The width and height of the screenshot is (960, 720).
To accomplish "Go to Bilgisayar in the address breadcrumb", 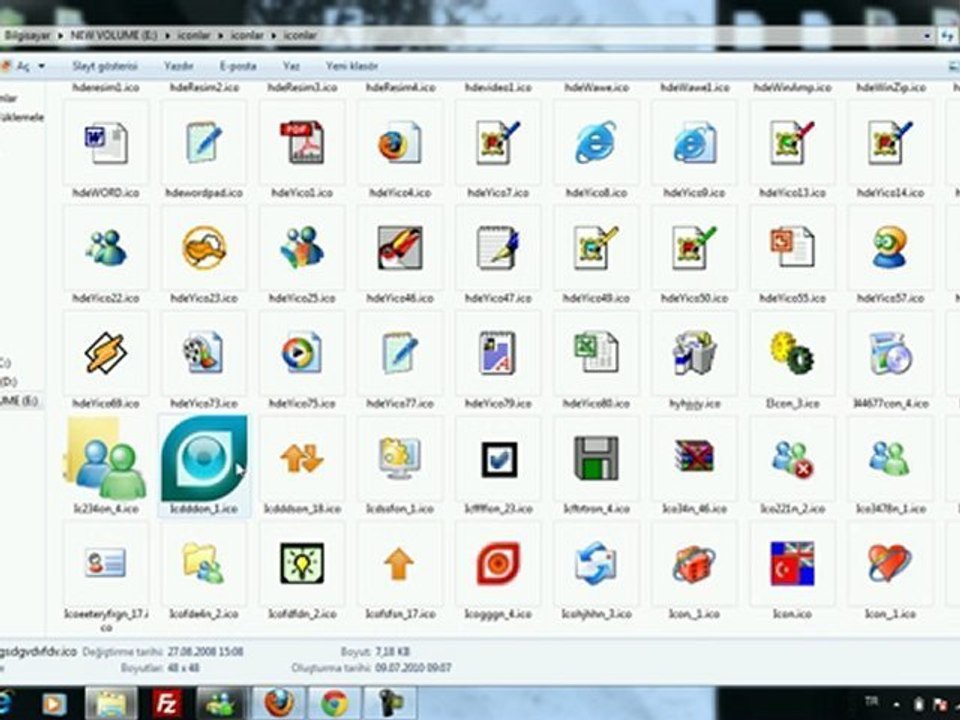I will pyautogui.click(x=27, y=36).
